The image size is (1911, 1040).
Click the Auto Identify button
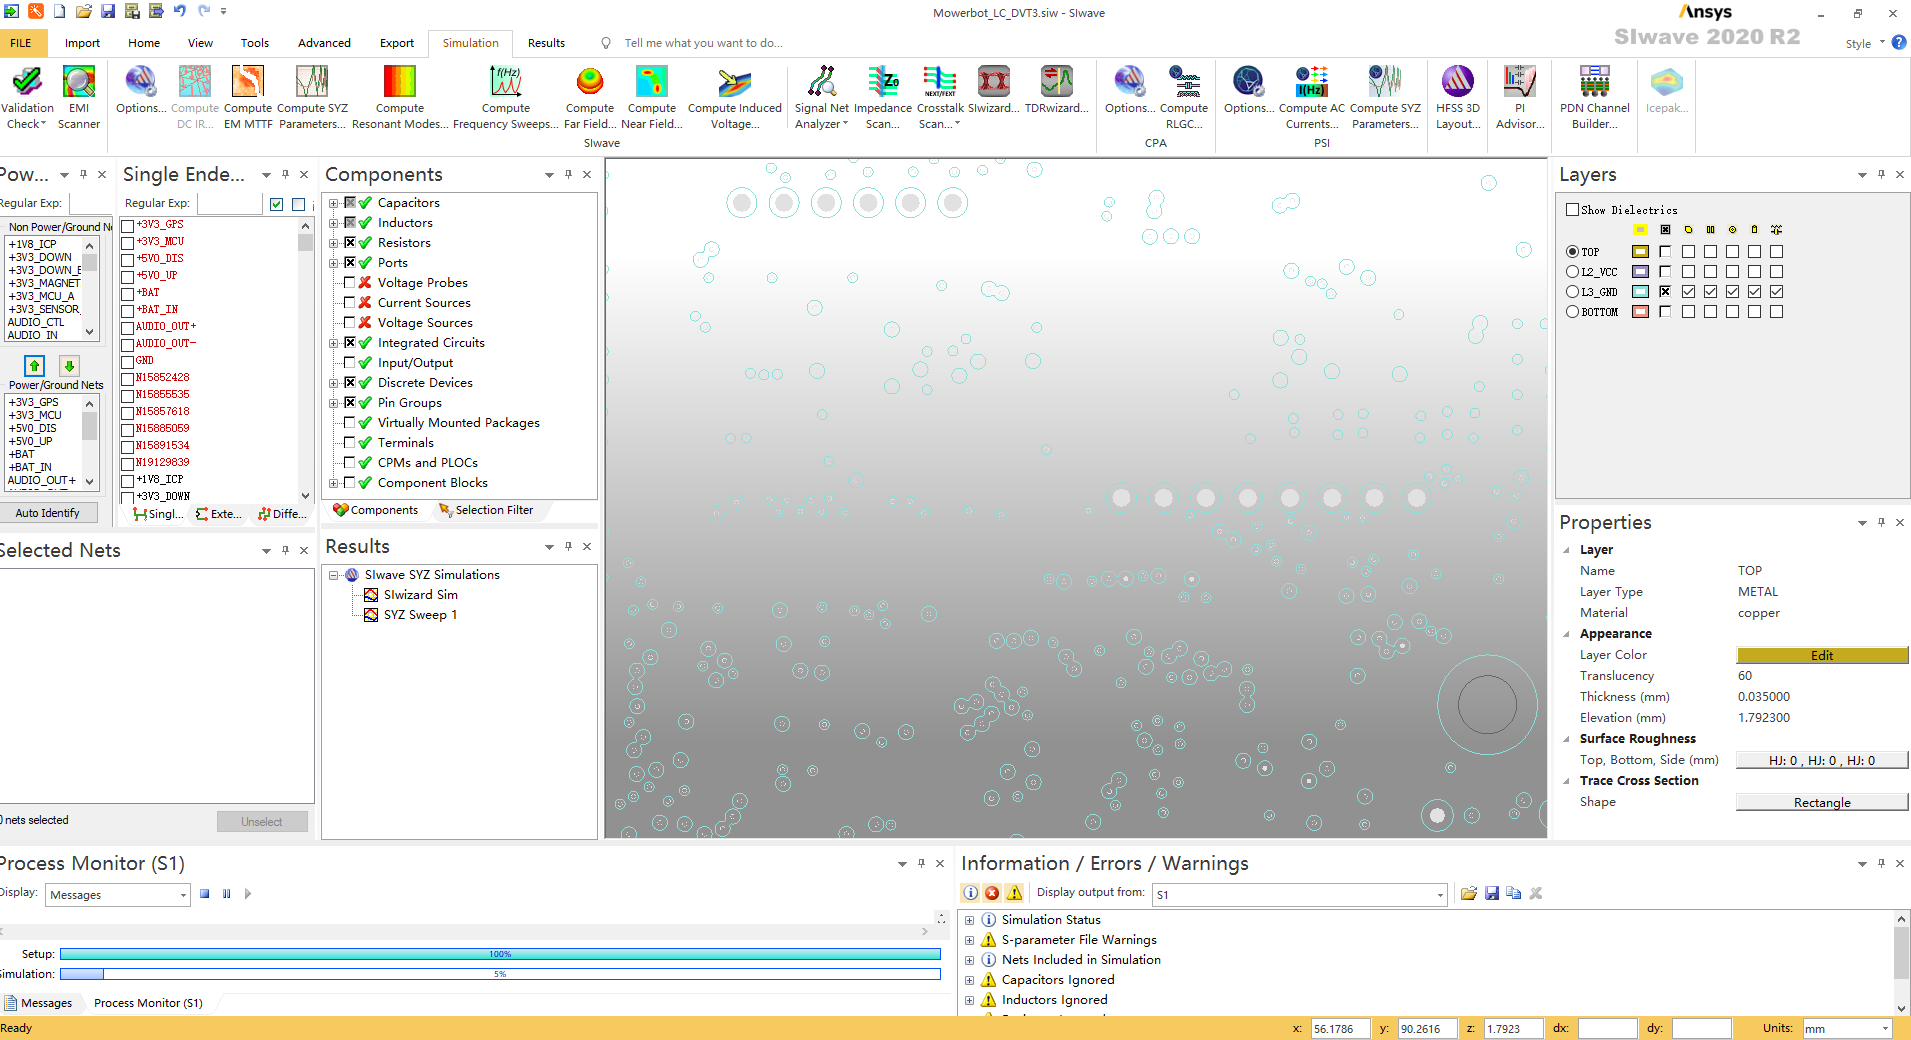pyautogui.click(x=48, y=512)
